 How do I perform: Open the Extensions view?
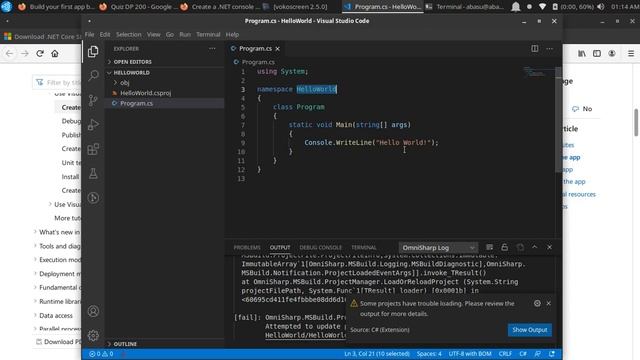[93, 149]
